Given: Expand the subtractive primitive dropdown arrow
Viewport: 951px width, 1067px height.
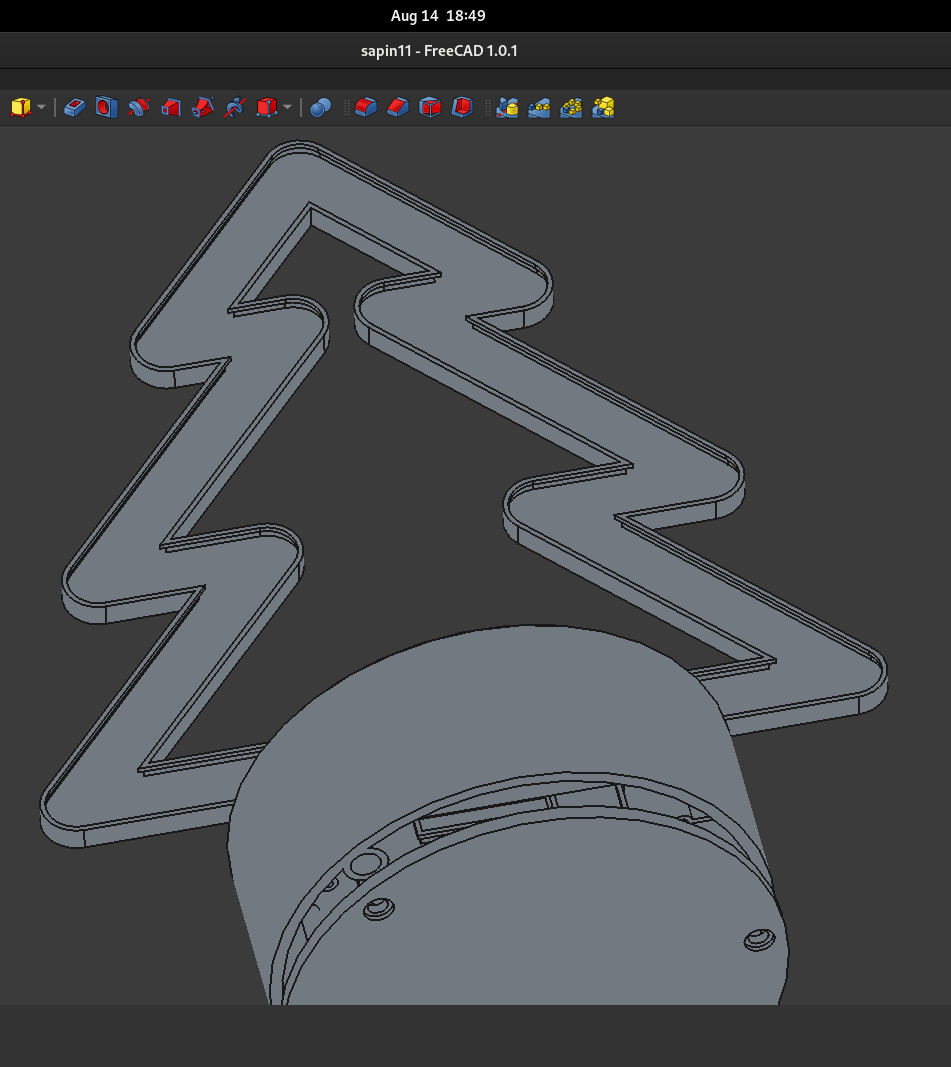Looking at the screenshot, I should (287, 108).
